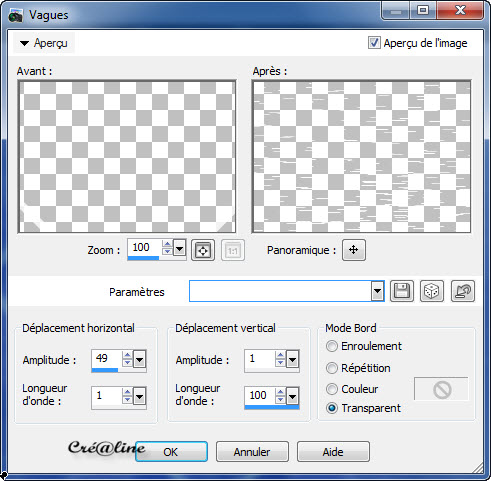The height and width of the screenshot is (481, 491).
Task: Select the Répétition radio button
Action: [x=332, y=368]
